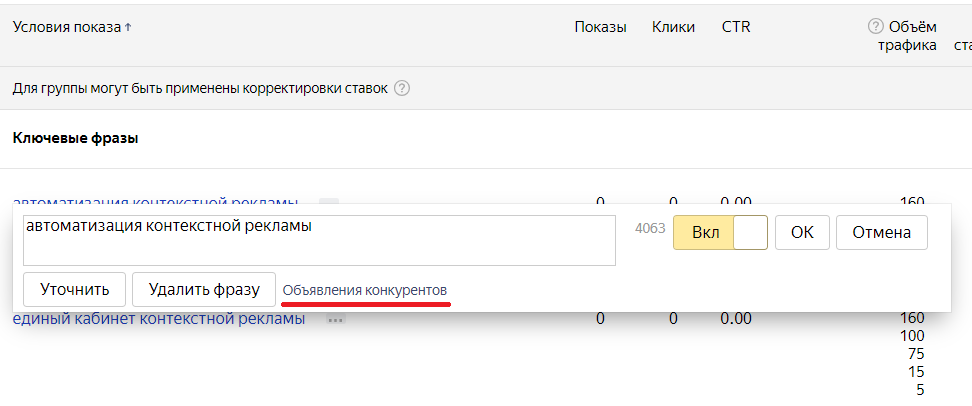Click sort arrow beside Условия показа
The width and height of the screenshot is (972, 406).
pyautogui.click(x=129, y=27)
